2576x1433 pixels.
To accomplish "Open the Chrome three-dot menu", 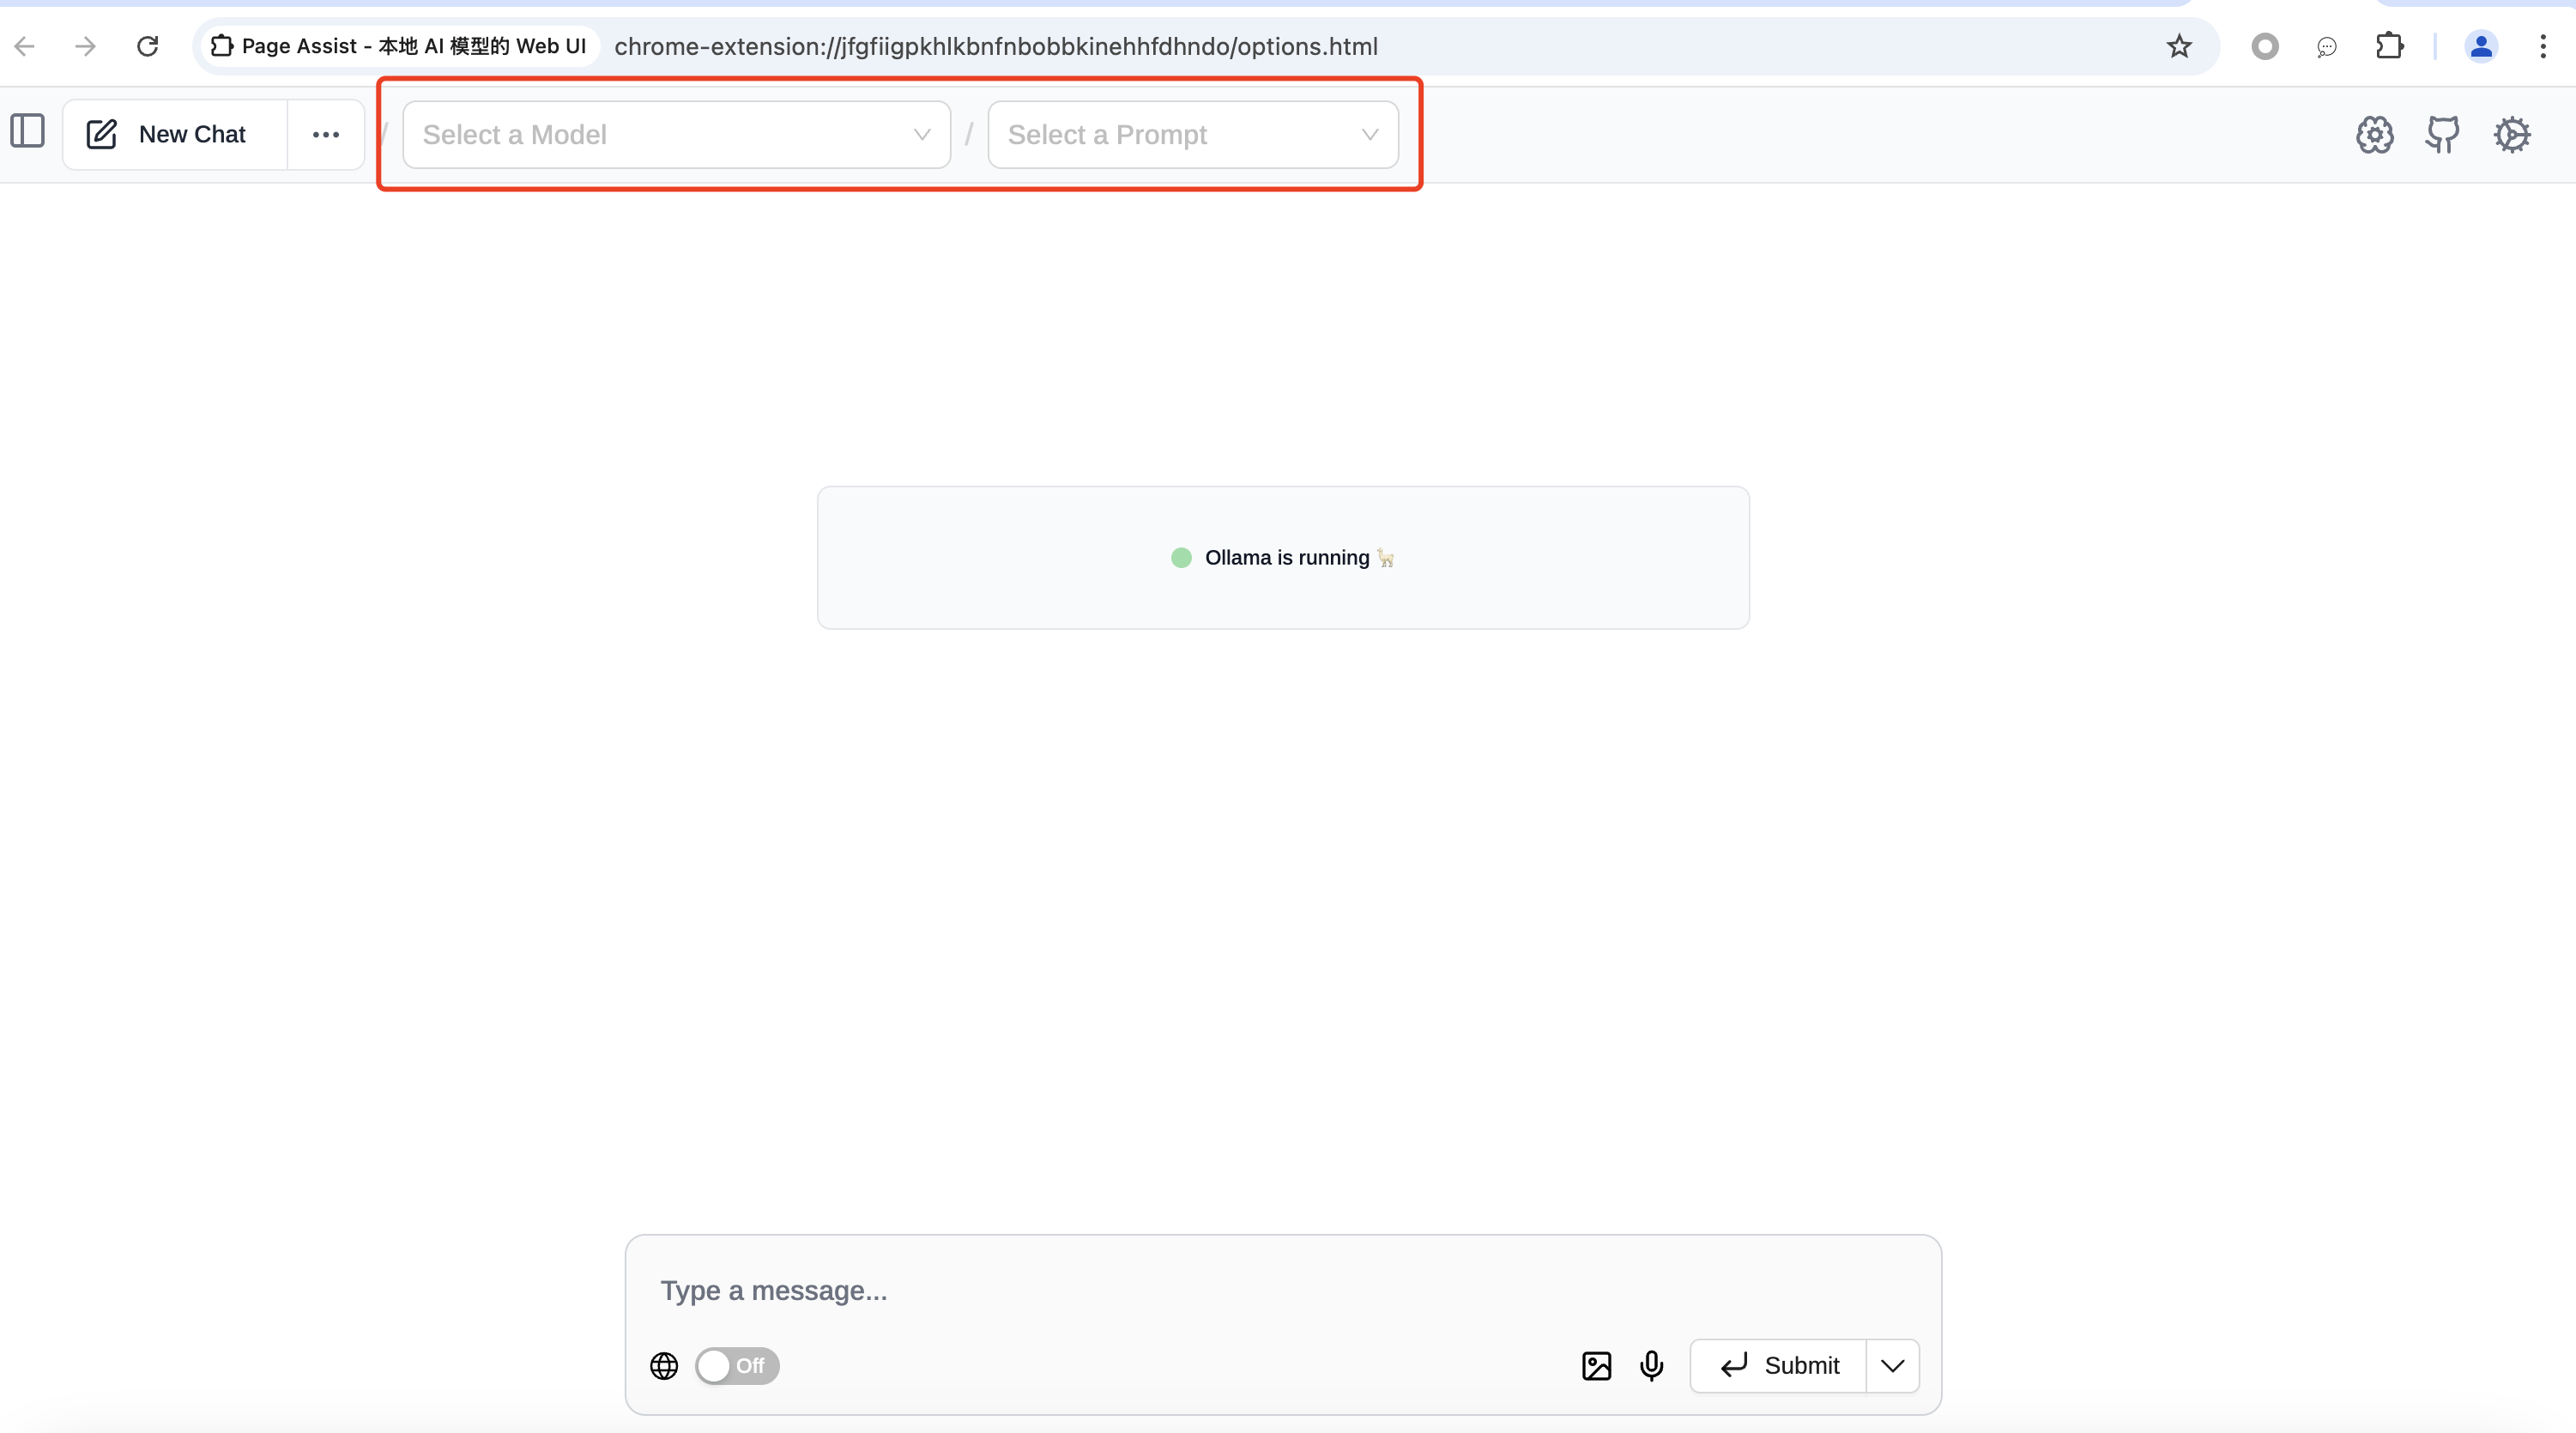I will (x=2542, y=46).
